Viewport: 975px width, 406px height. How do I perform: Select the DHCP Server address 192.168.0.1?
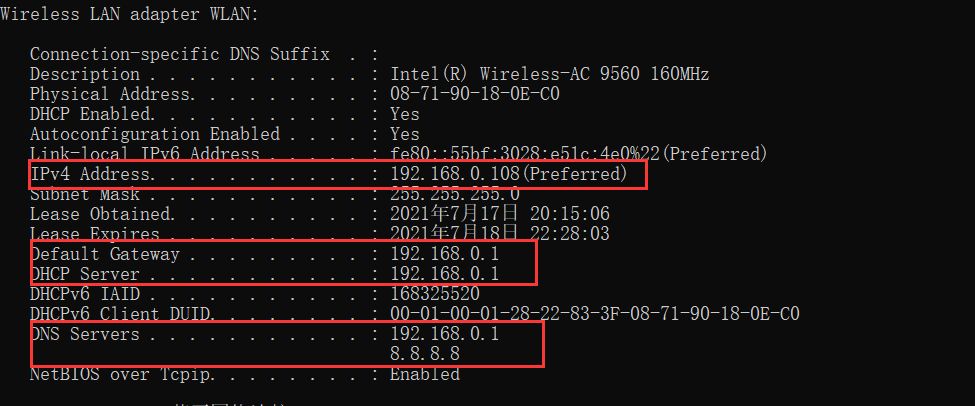444,274
